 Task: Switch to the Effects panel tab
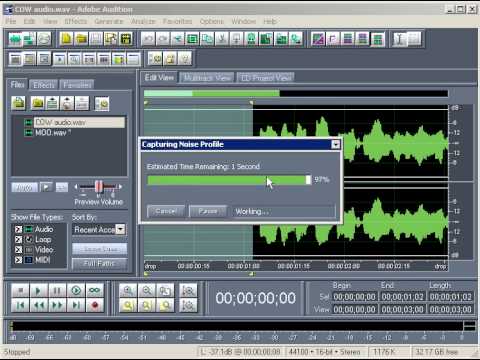(x=44, y=85)
